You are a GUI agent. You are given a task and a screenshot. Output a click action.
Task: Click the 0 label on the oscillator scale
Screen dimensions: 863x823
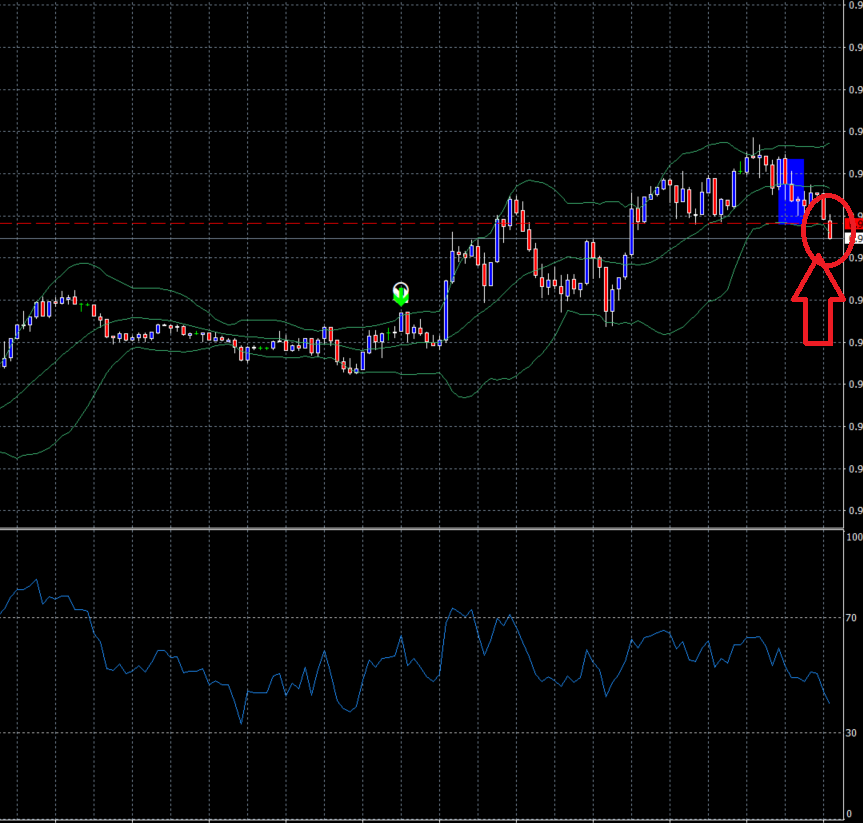tap(848, 814)
